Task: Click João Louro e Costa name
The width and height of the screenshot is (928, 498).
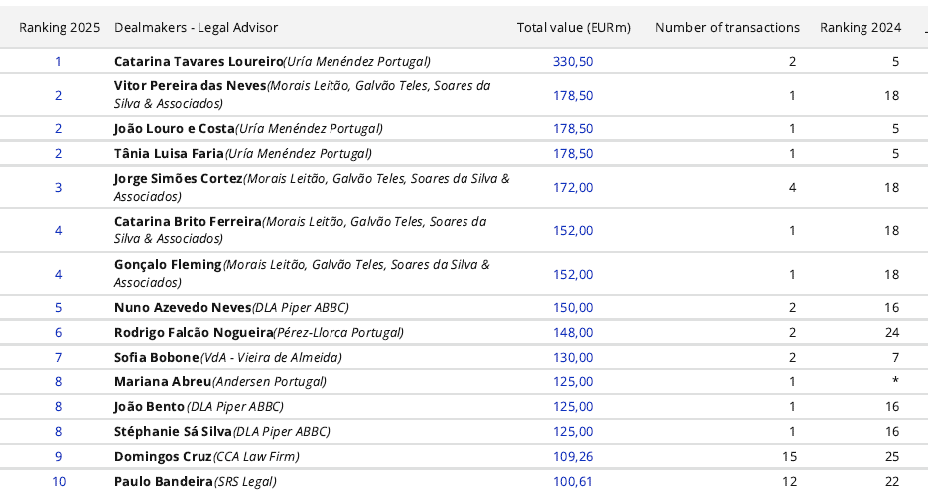Action: coord(175,128)
